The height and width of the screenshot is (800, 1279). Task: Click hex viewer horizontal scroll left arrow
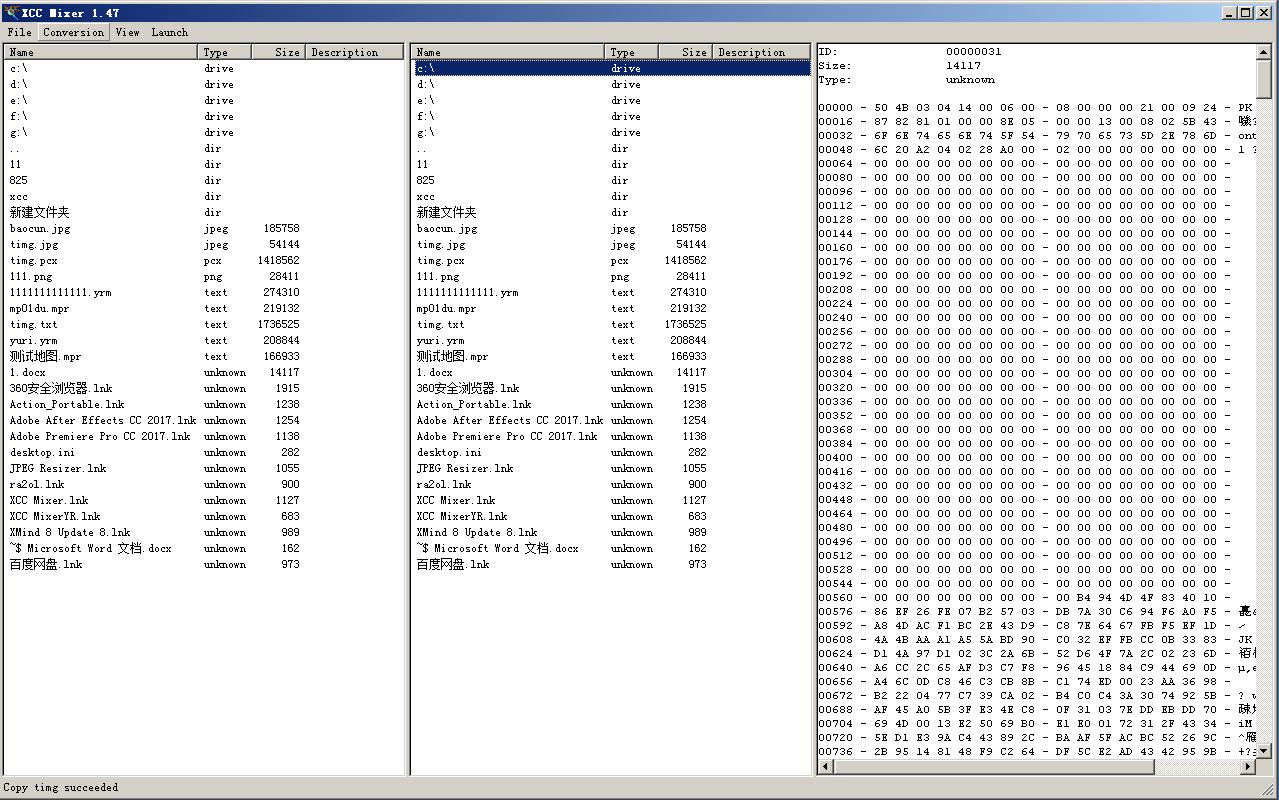[x=825, y=766]
